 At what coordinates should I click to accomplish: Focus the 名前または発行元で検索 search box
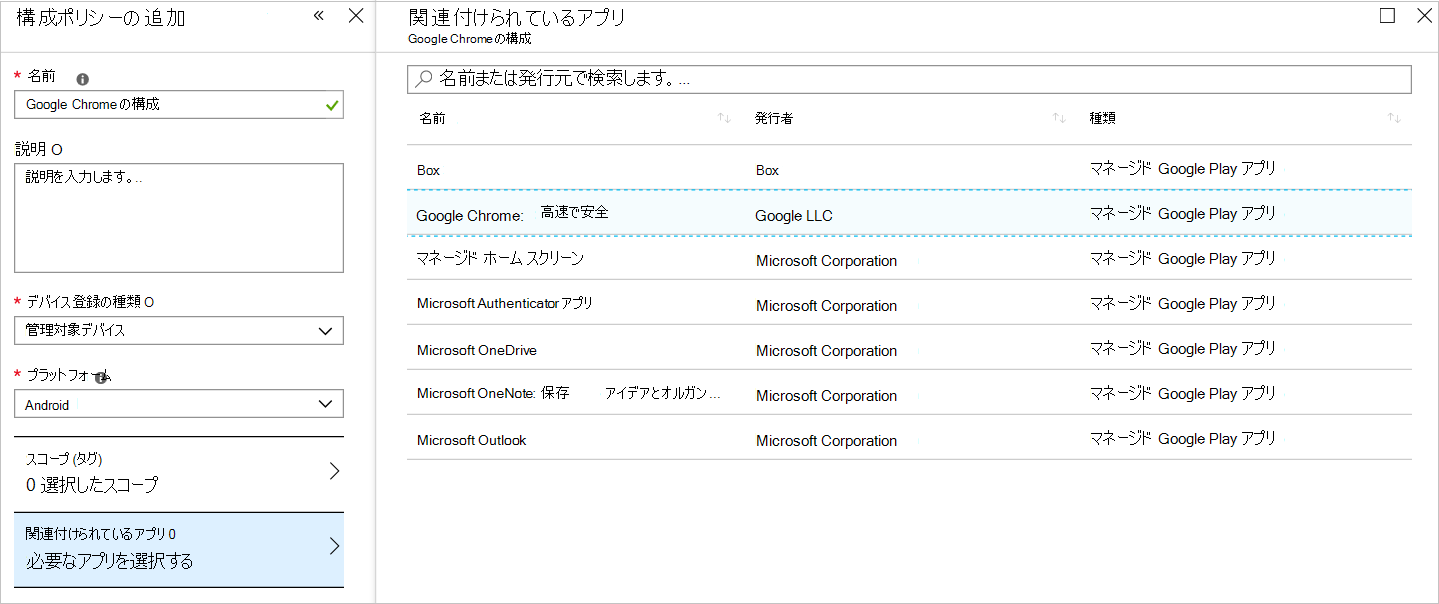pos(909,79)
